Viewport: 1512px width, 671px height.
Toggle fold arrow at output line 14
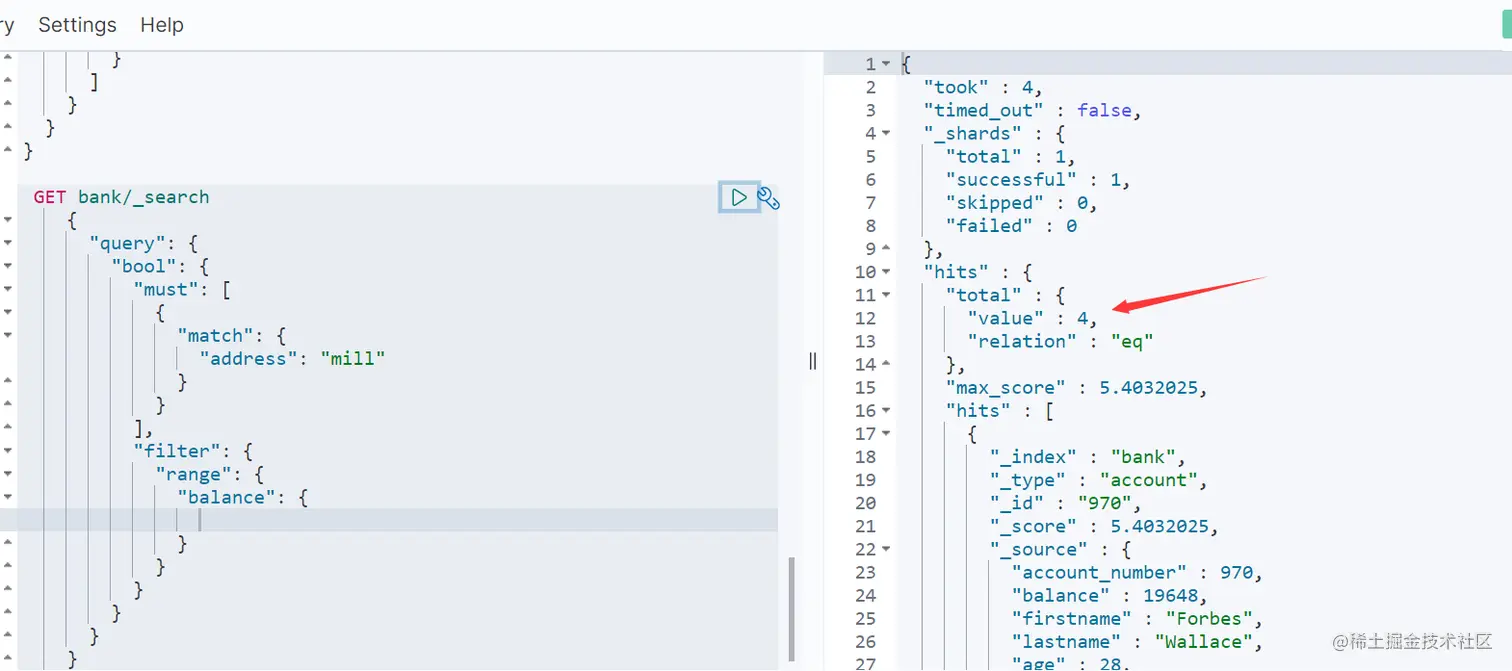tap(886, 365)
